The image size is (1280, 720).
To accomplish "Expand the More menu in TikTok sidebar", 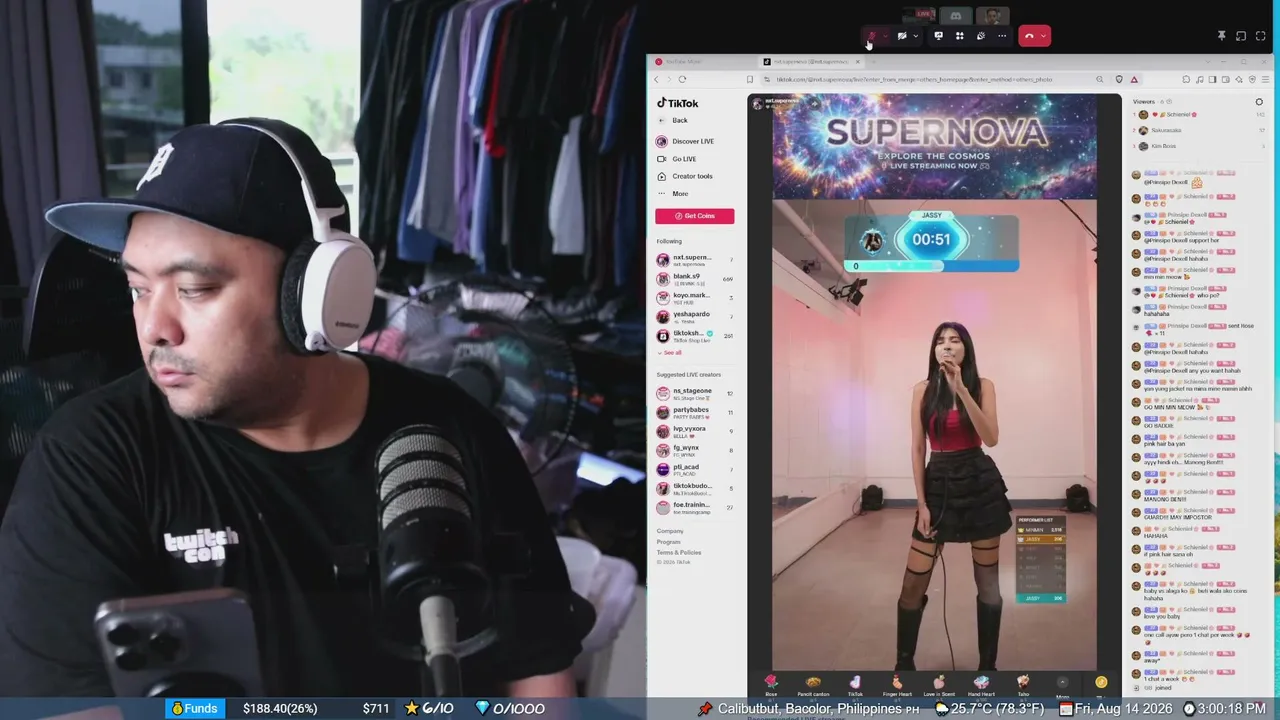I will (x=672, y=193).
